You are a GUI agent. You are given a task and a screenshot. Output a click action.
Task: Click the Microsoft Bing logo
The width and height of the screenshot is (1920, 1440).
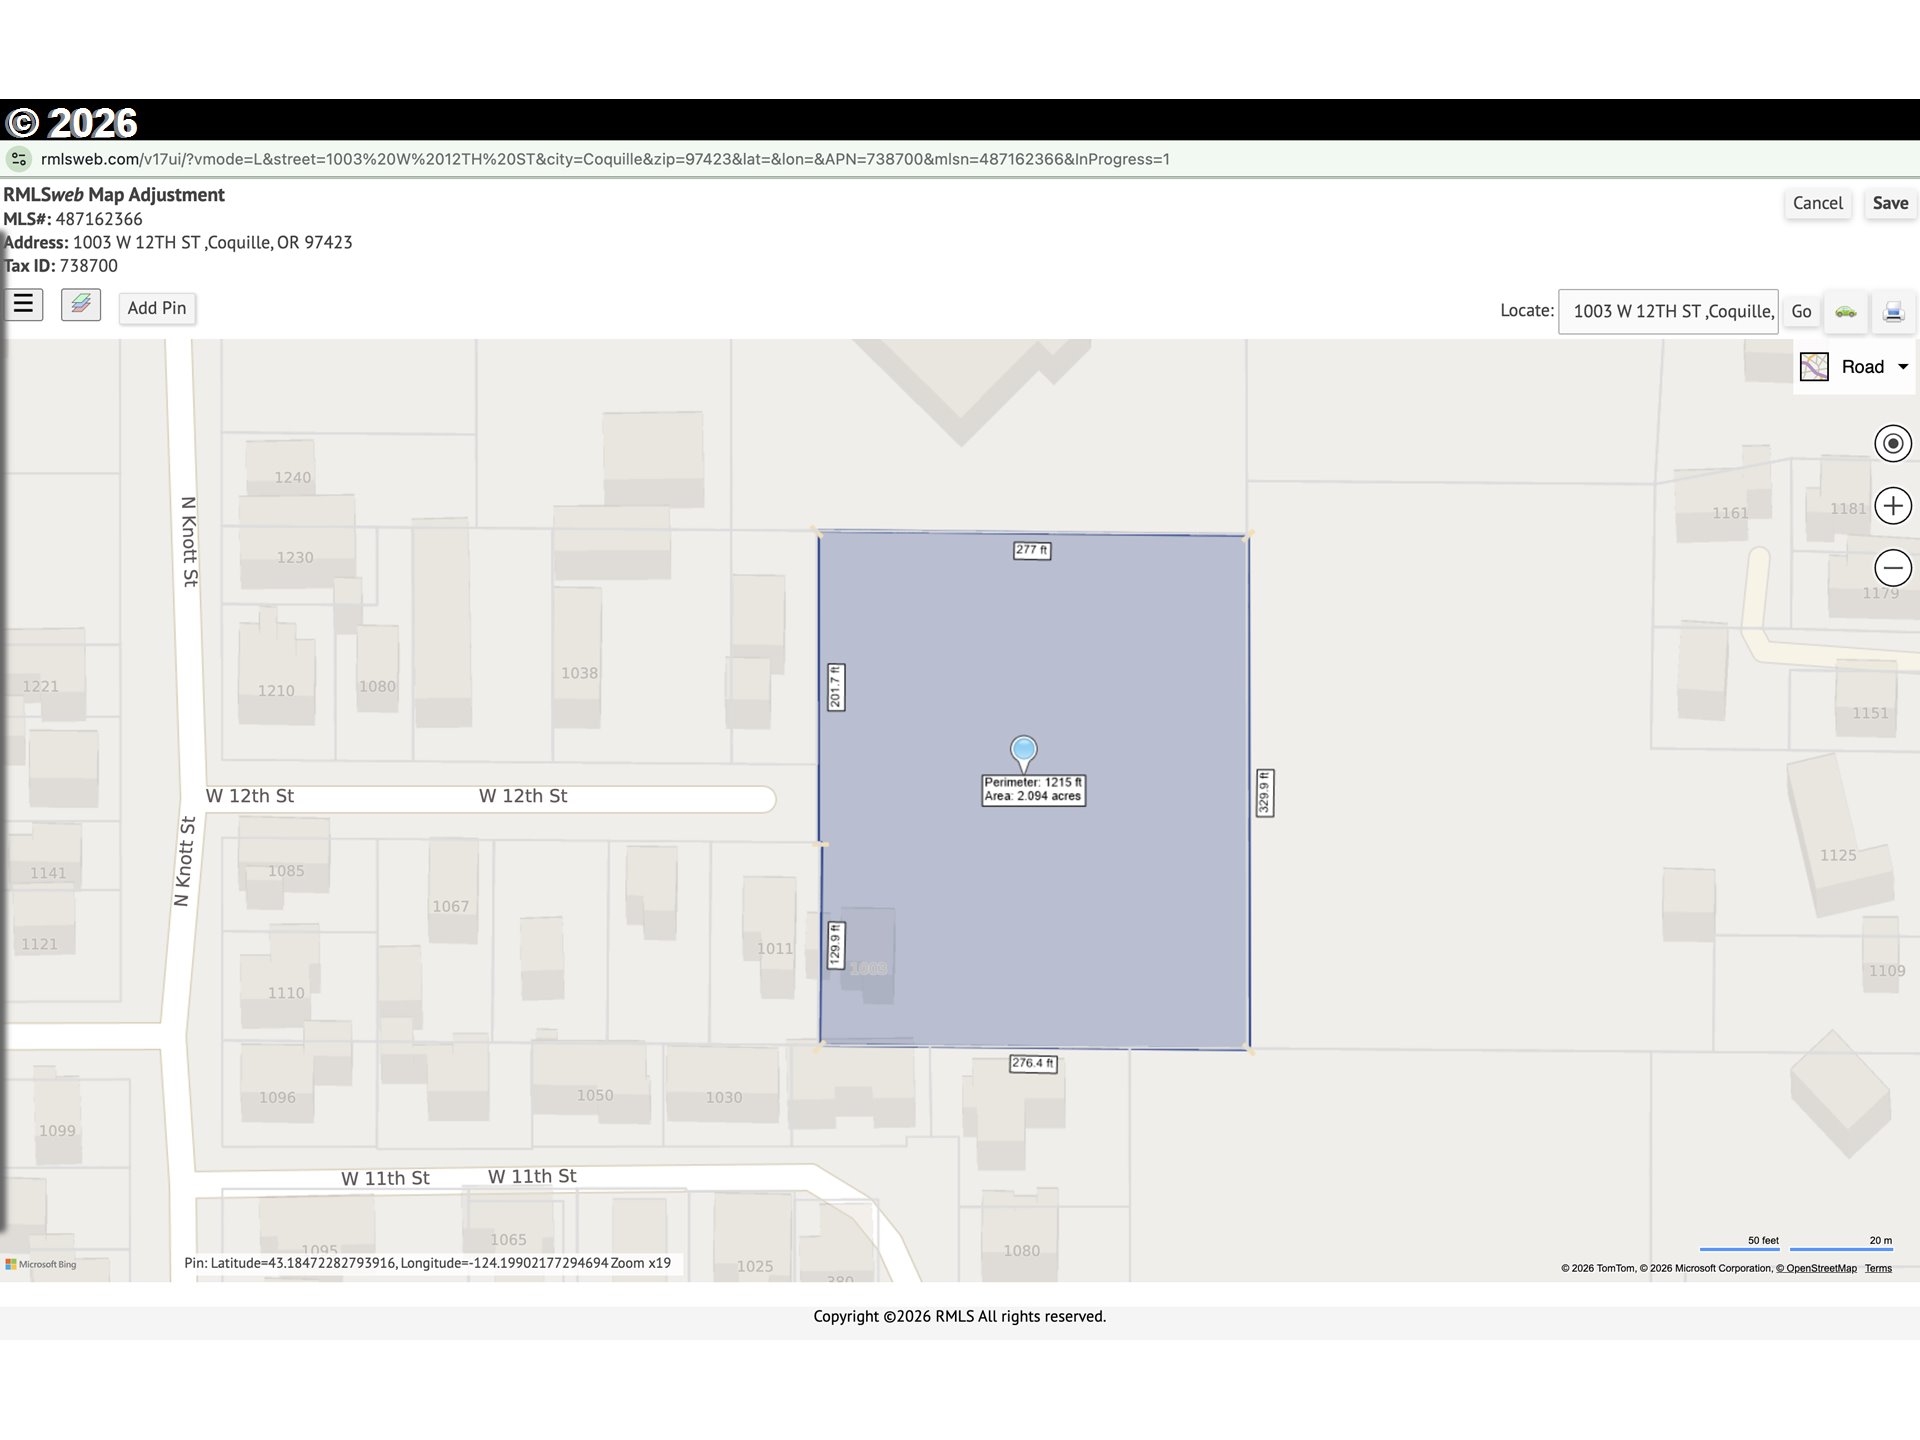point(41,1264)
